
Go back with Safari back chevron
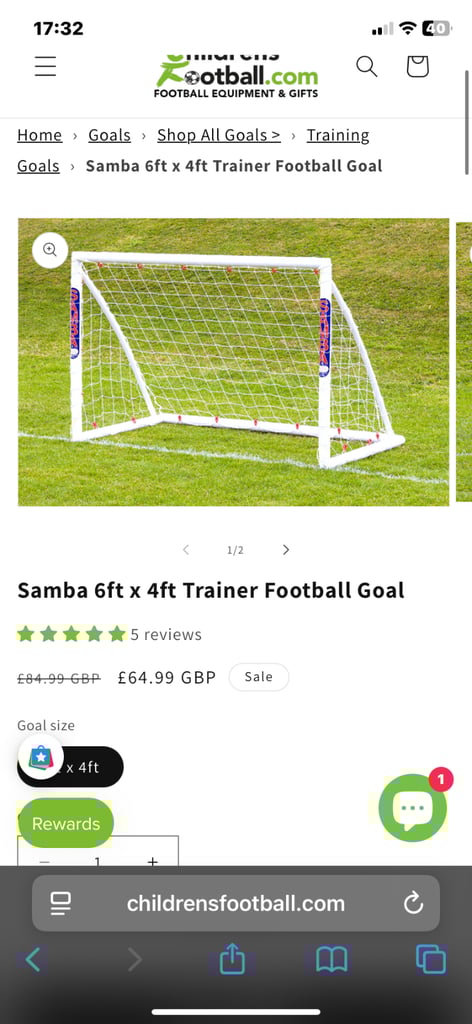[x=33, y=960]
